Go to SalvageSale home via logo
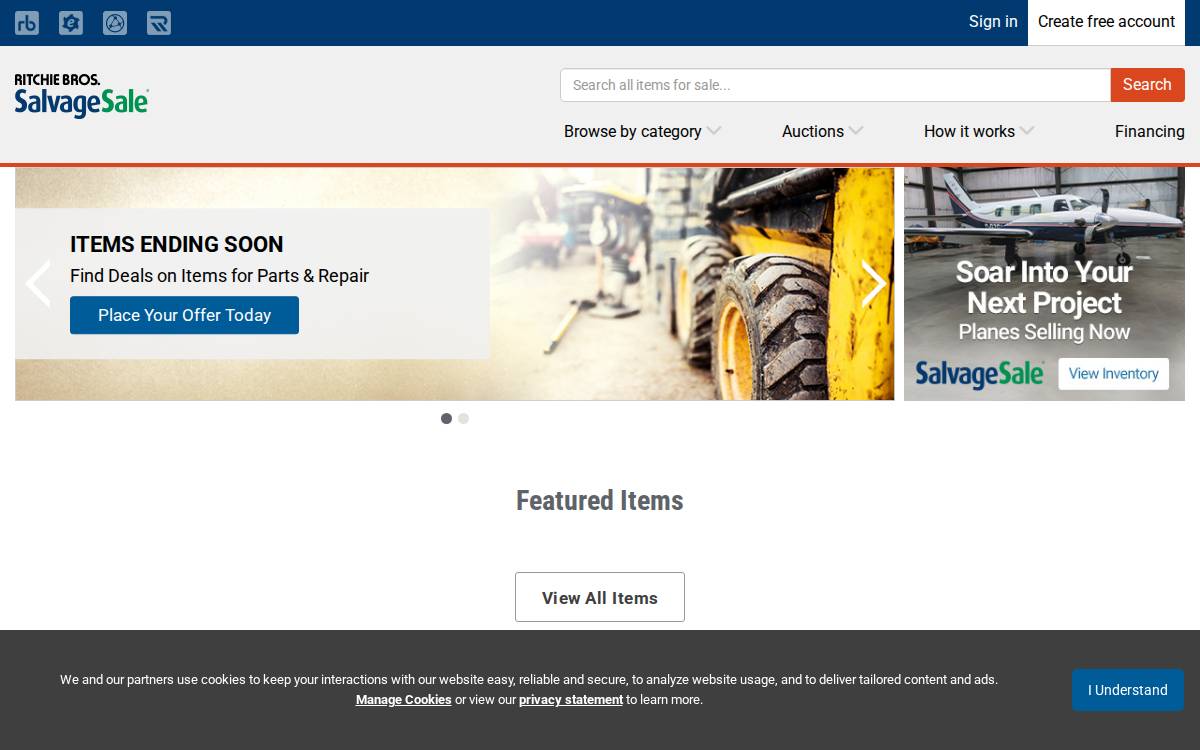1200x750 pixels. 82,96
